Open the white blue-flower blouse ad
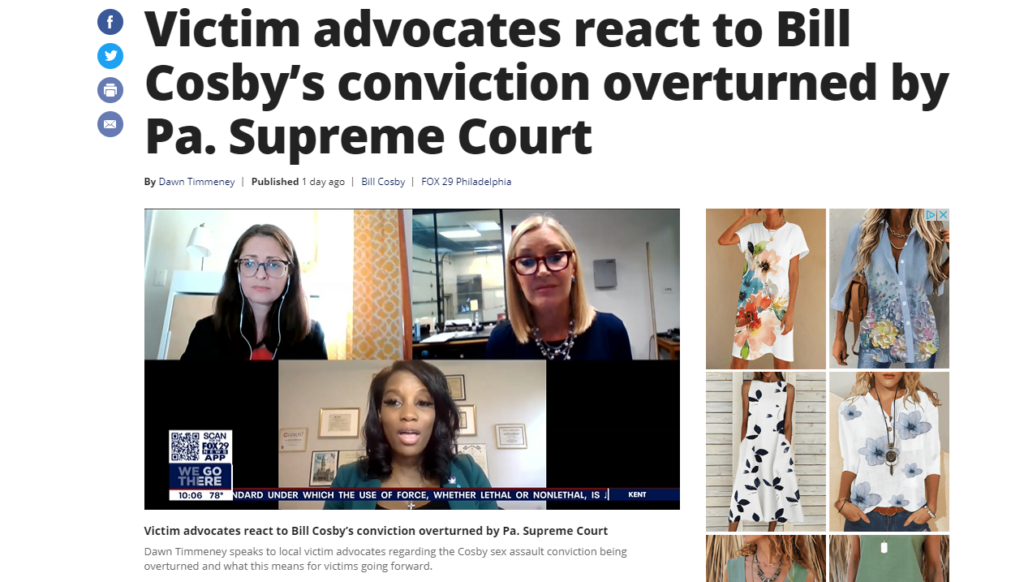The image size is (1024, 582). click(x=889, y=452)
